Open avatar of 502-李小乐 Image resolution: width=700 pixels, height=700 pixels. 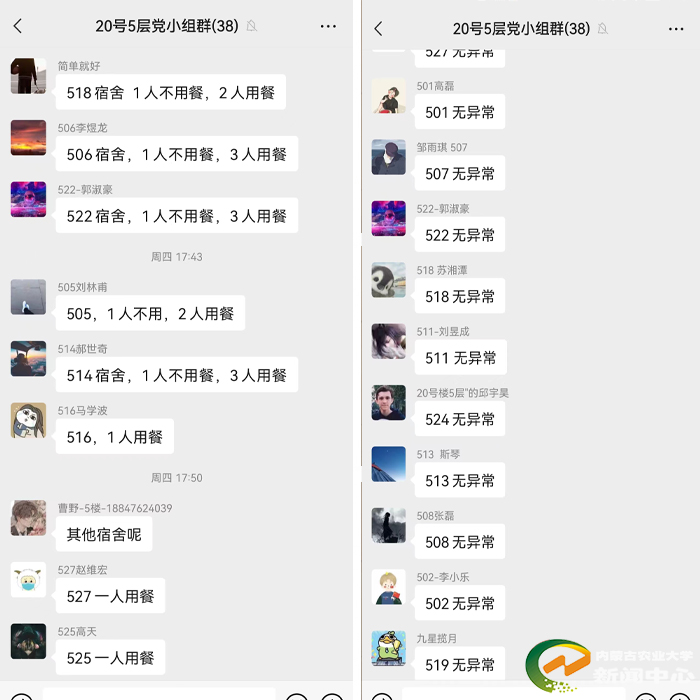(x=388, y=587)
